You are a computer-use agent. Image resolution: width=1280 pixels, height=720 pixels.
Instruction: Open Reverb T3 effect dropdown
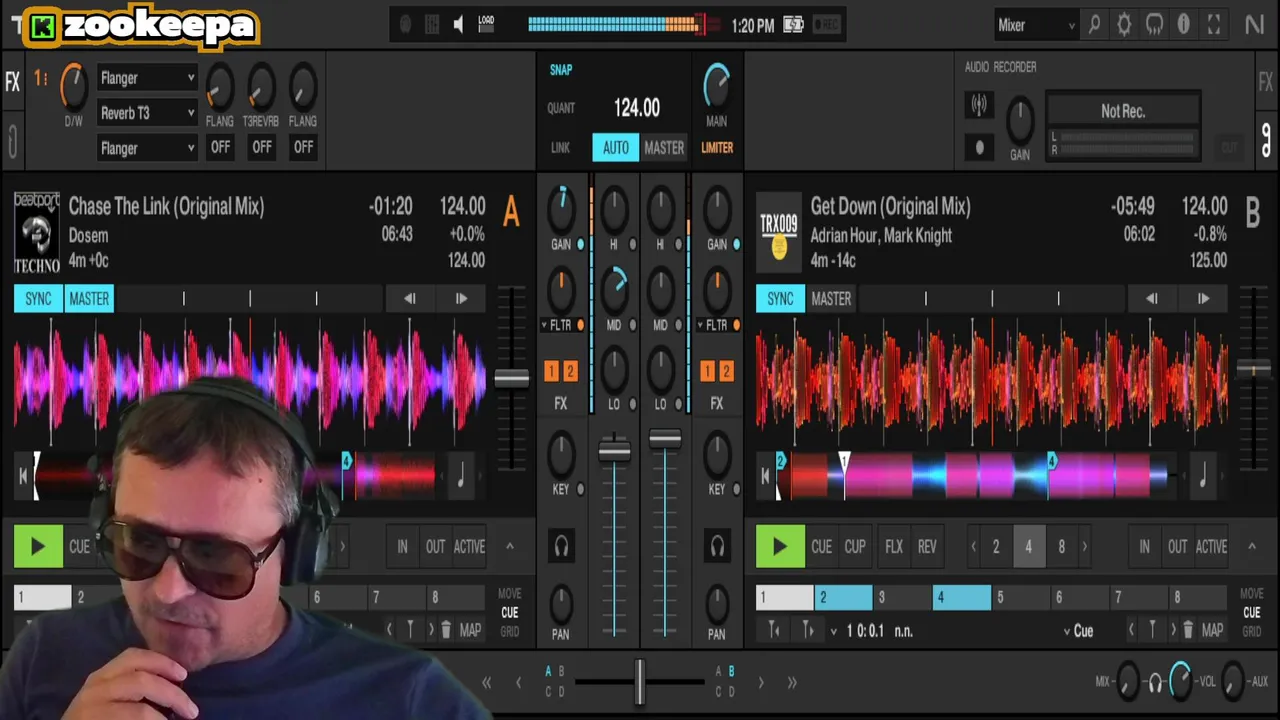(147, 113)
